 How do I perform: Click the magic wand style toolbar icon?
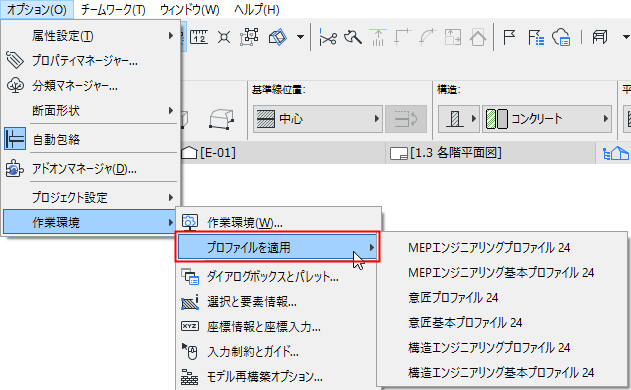(278, 37)
